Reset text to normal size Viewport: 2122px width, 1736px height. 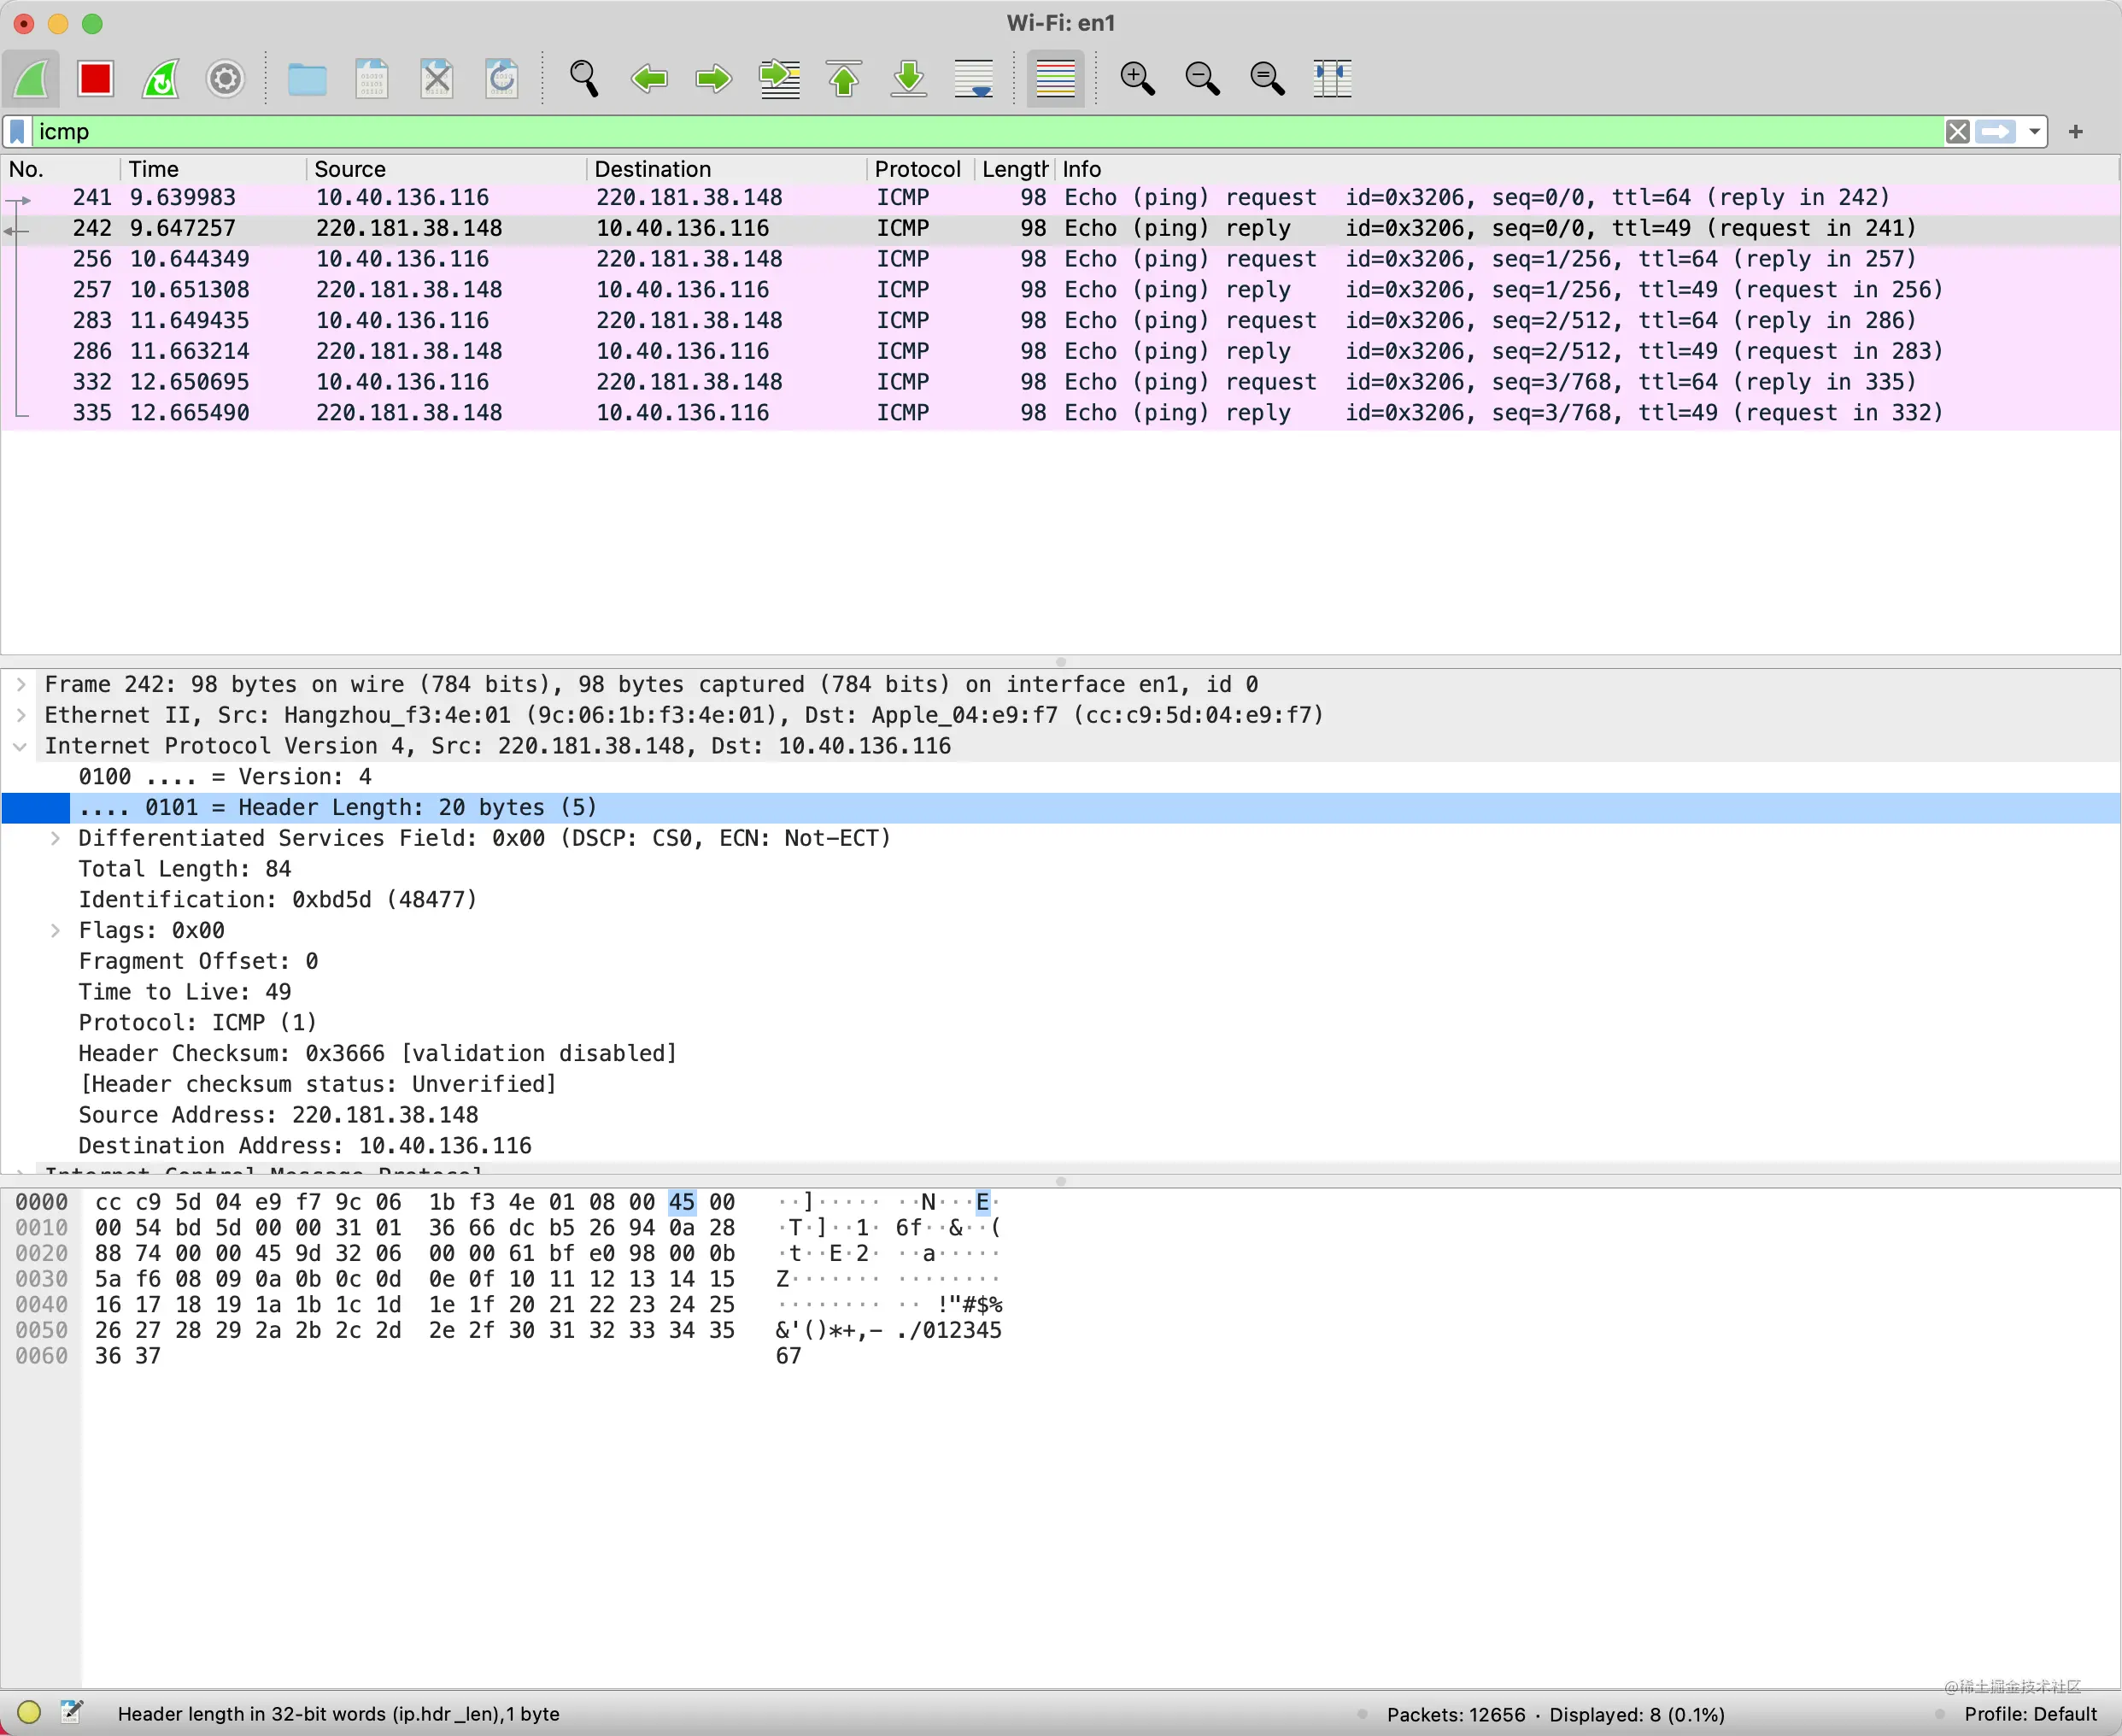1268,79
